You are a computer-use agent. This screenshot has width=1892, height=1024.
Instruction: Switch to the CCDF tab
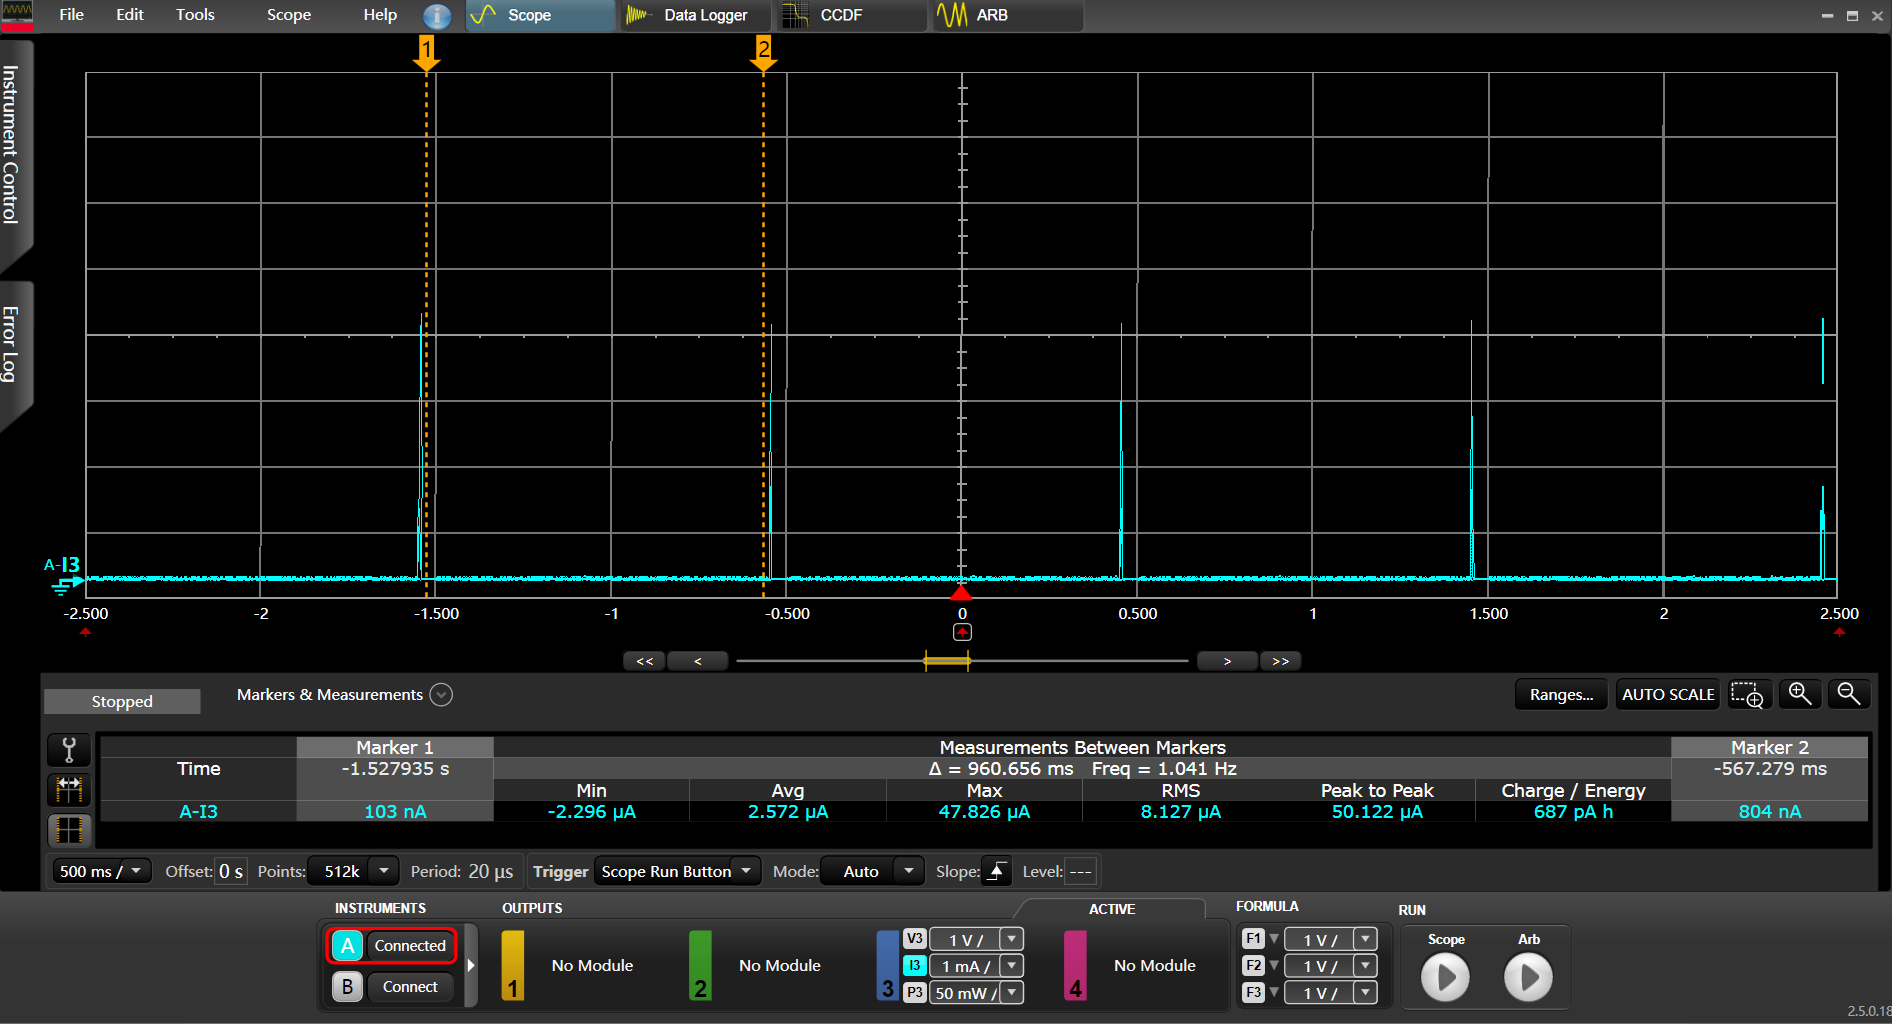852,15
